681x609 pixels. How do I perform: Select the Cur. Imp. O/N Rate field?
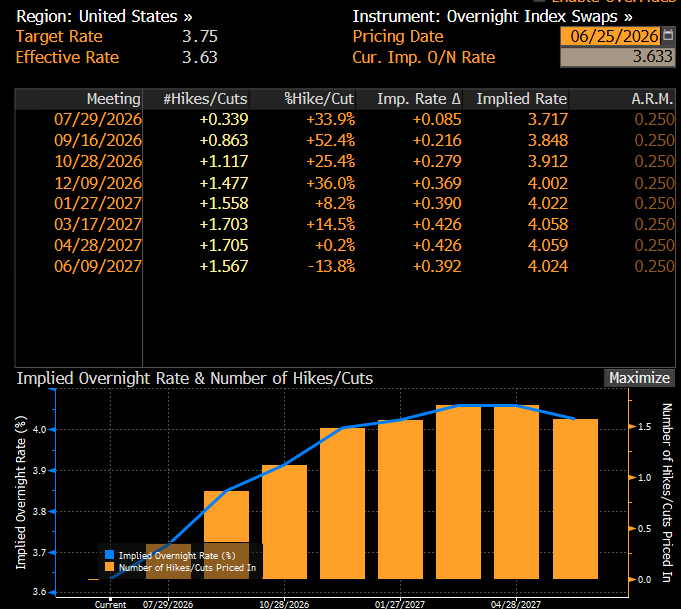[618, 57]
